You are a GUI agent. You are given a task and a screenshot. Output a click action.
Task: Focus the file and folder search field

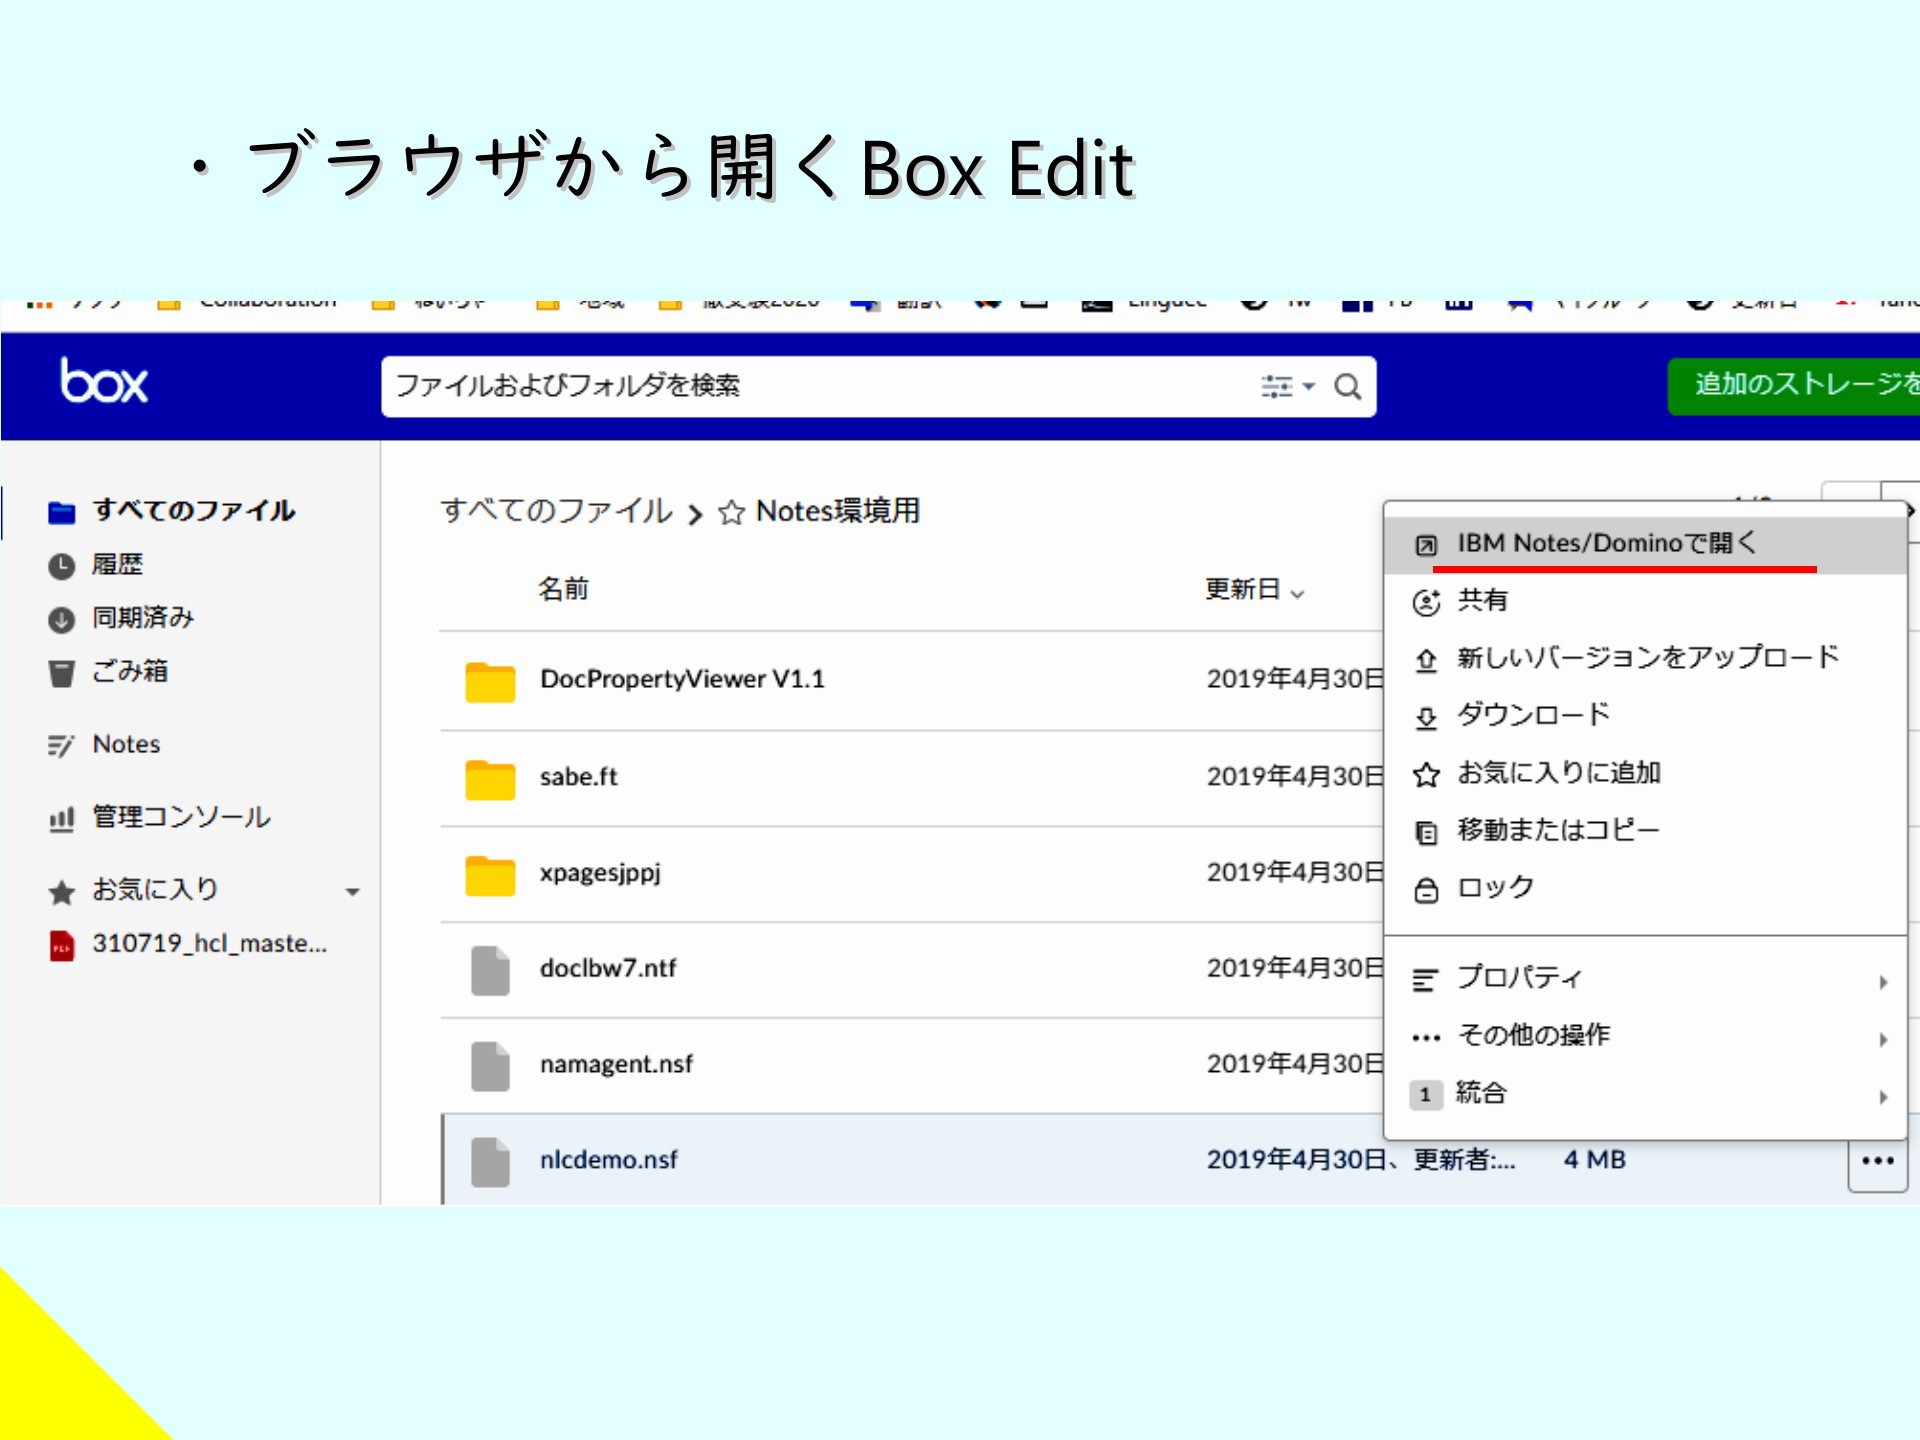point(878,386)
